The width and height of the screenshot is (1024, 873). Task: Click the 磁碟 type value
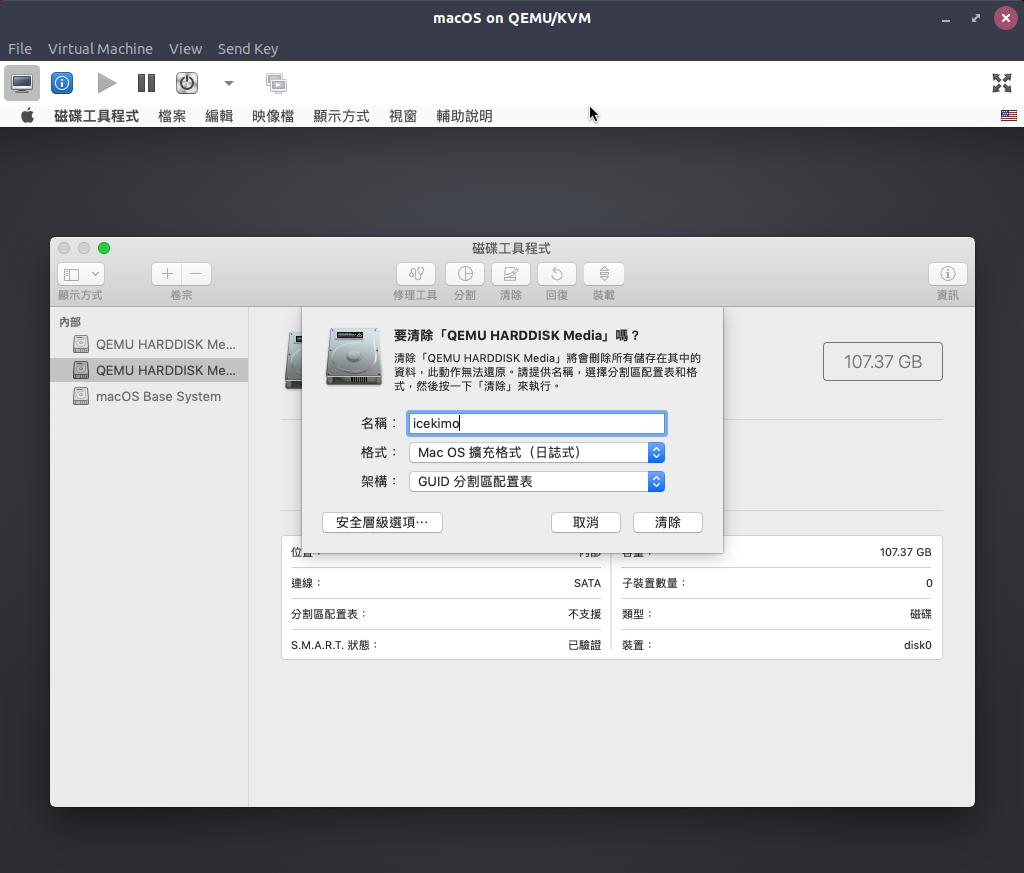921,614
